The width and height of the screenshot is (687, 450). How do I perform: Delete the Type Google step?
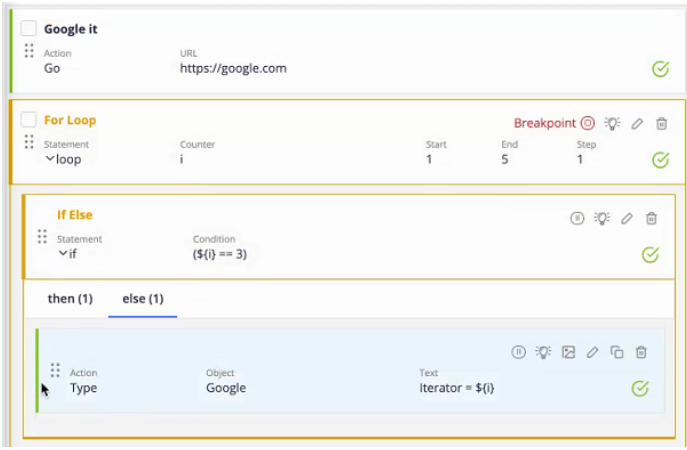point(641,352)
